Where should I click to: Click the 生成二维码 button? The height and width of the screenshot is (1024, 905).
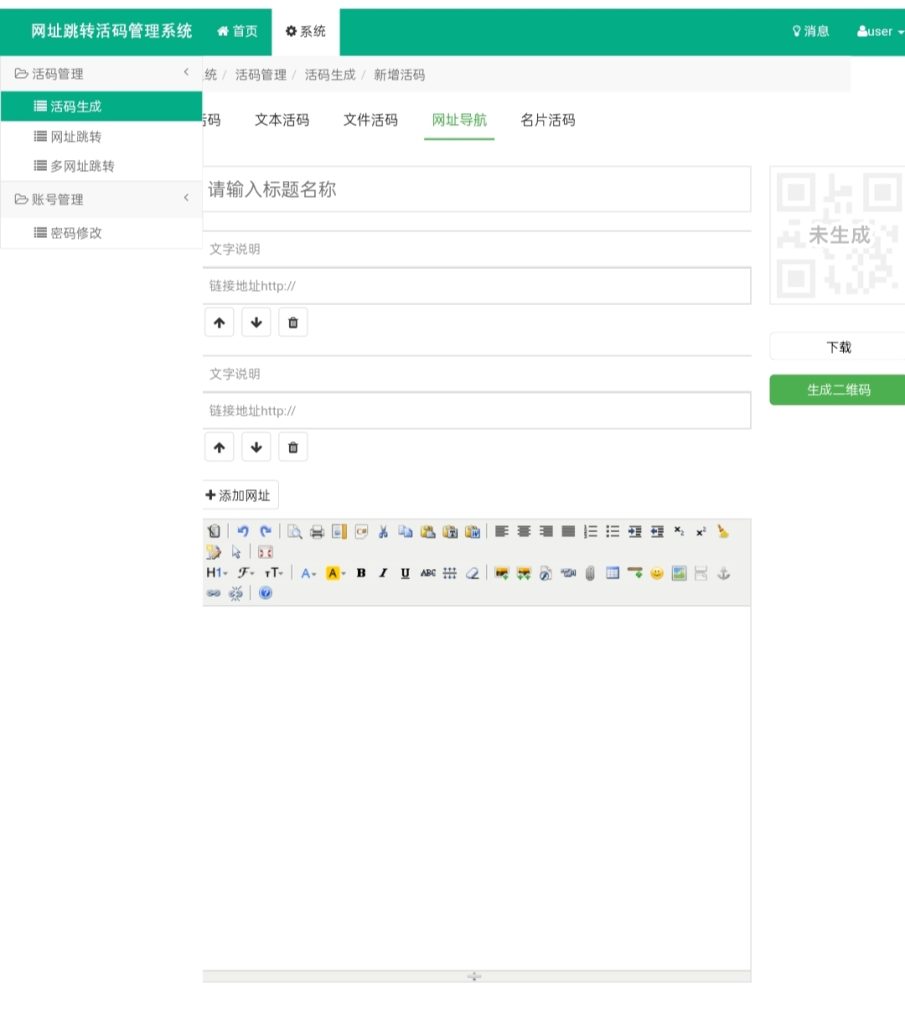pos(838,390)
